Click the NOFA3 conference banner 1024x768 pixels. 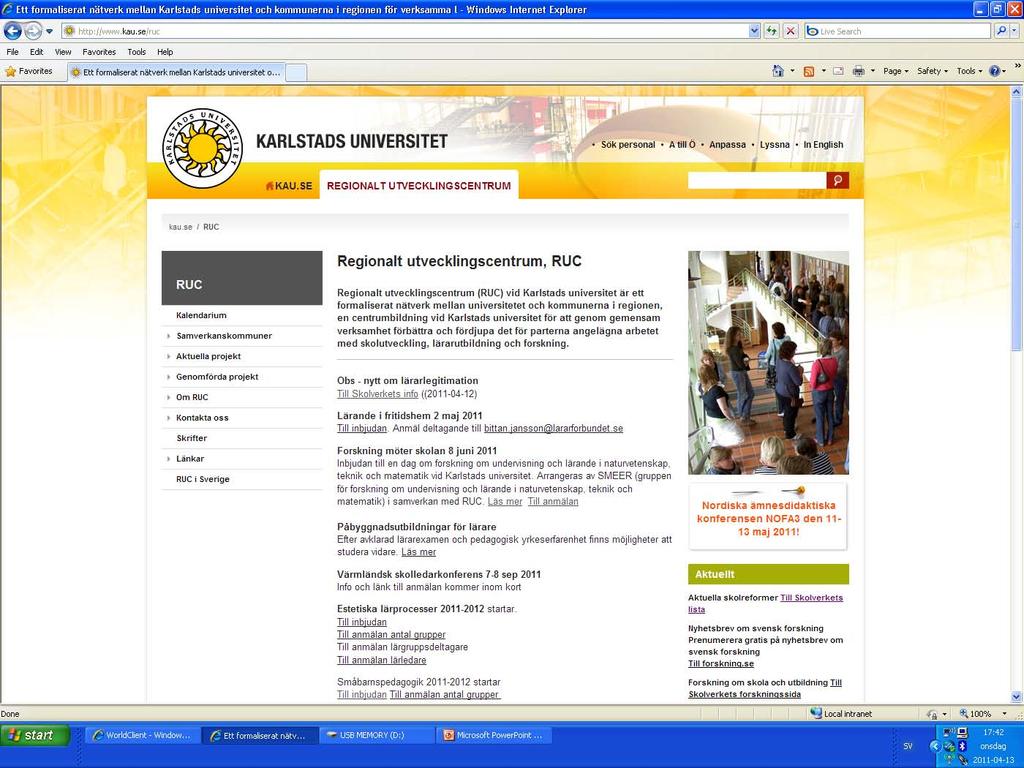tap(769, 517)
